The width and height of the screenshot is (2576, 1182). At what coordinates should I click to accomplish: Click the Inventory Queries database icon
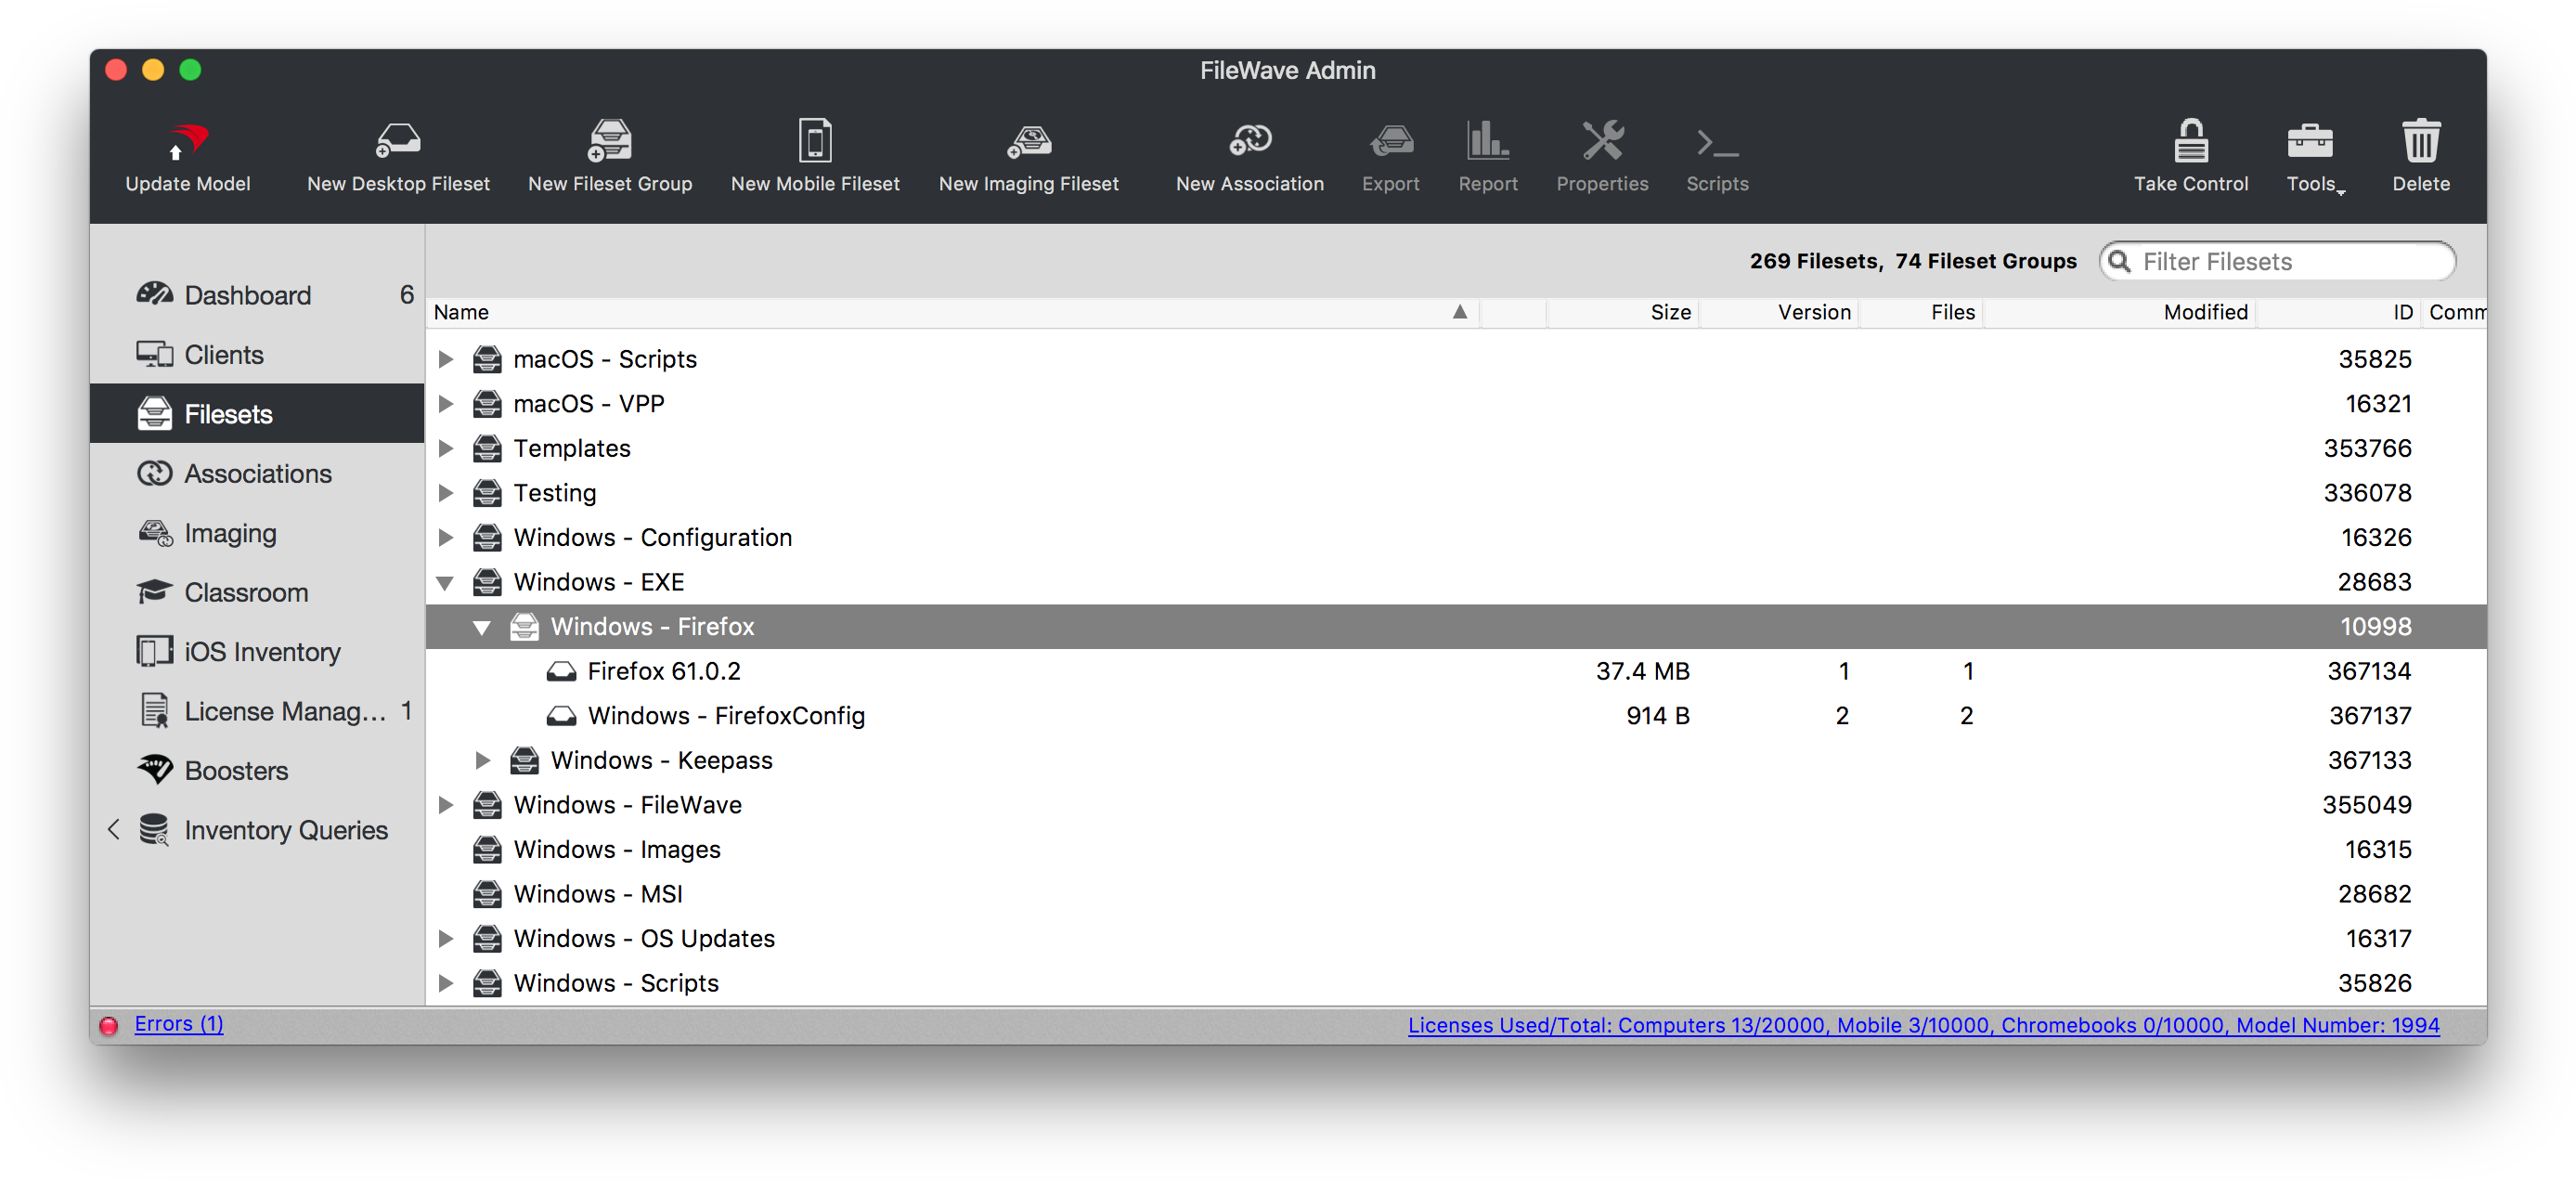(155, 830)
